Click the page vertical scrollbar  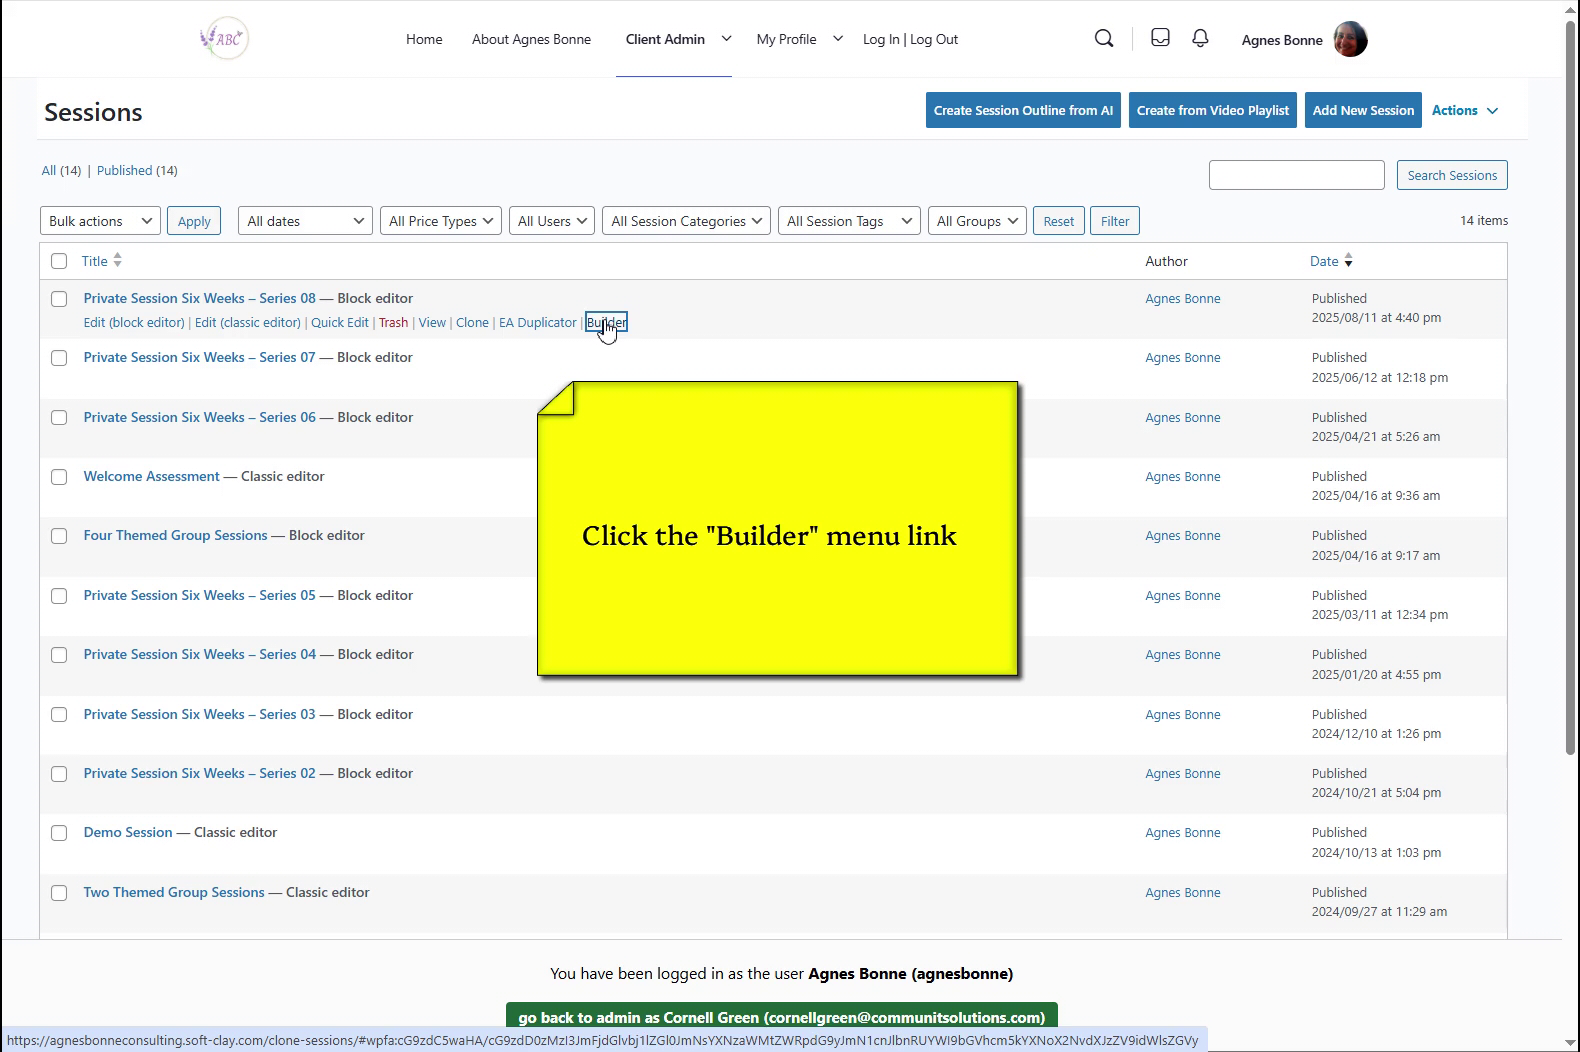(1570, 400)
